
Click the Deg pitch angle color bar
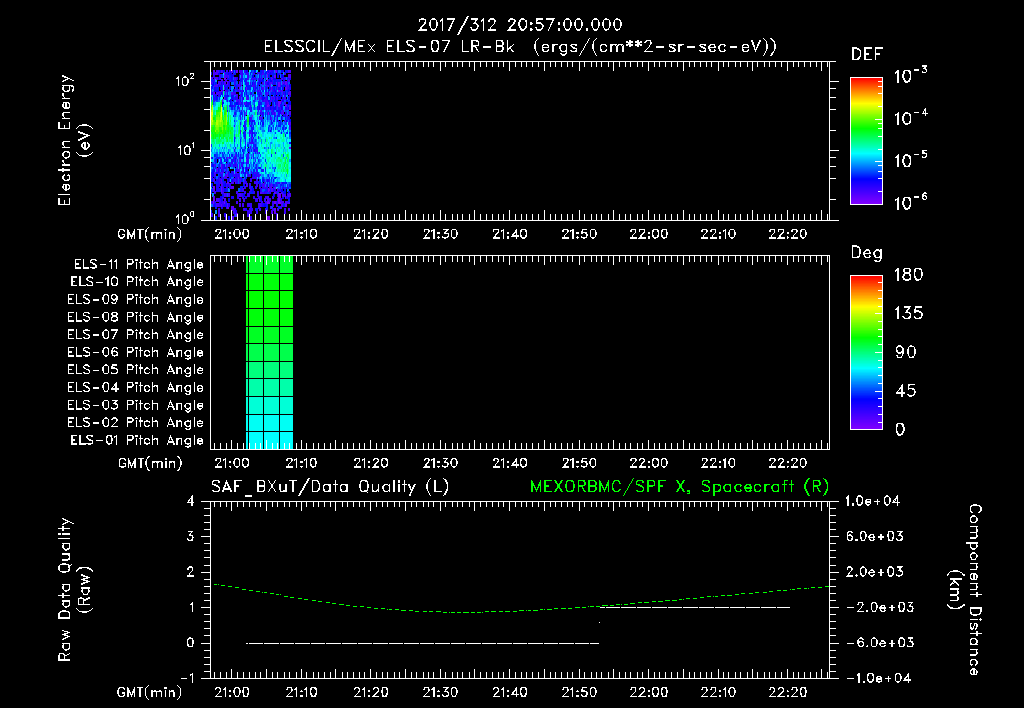(x=866, y=353)
